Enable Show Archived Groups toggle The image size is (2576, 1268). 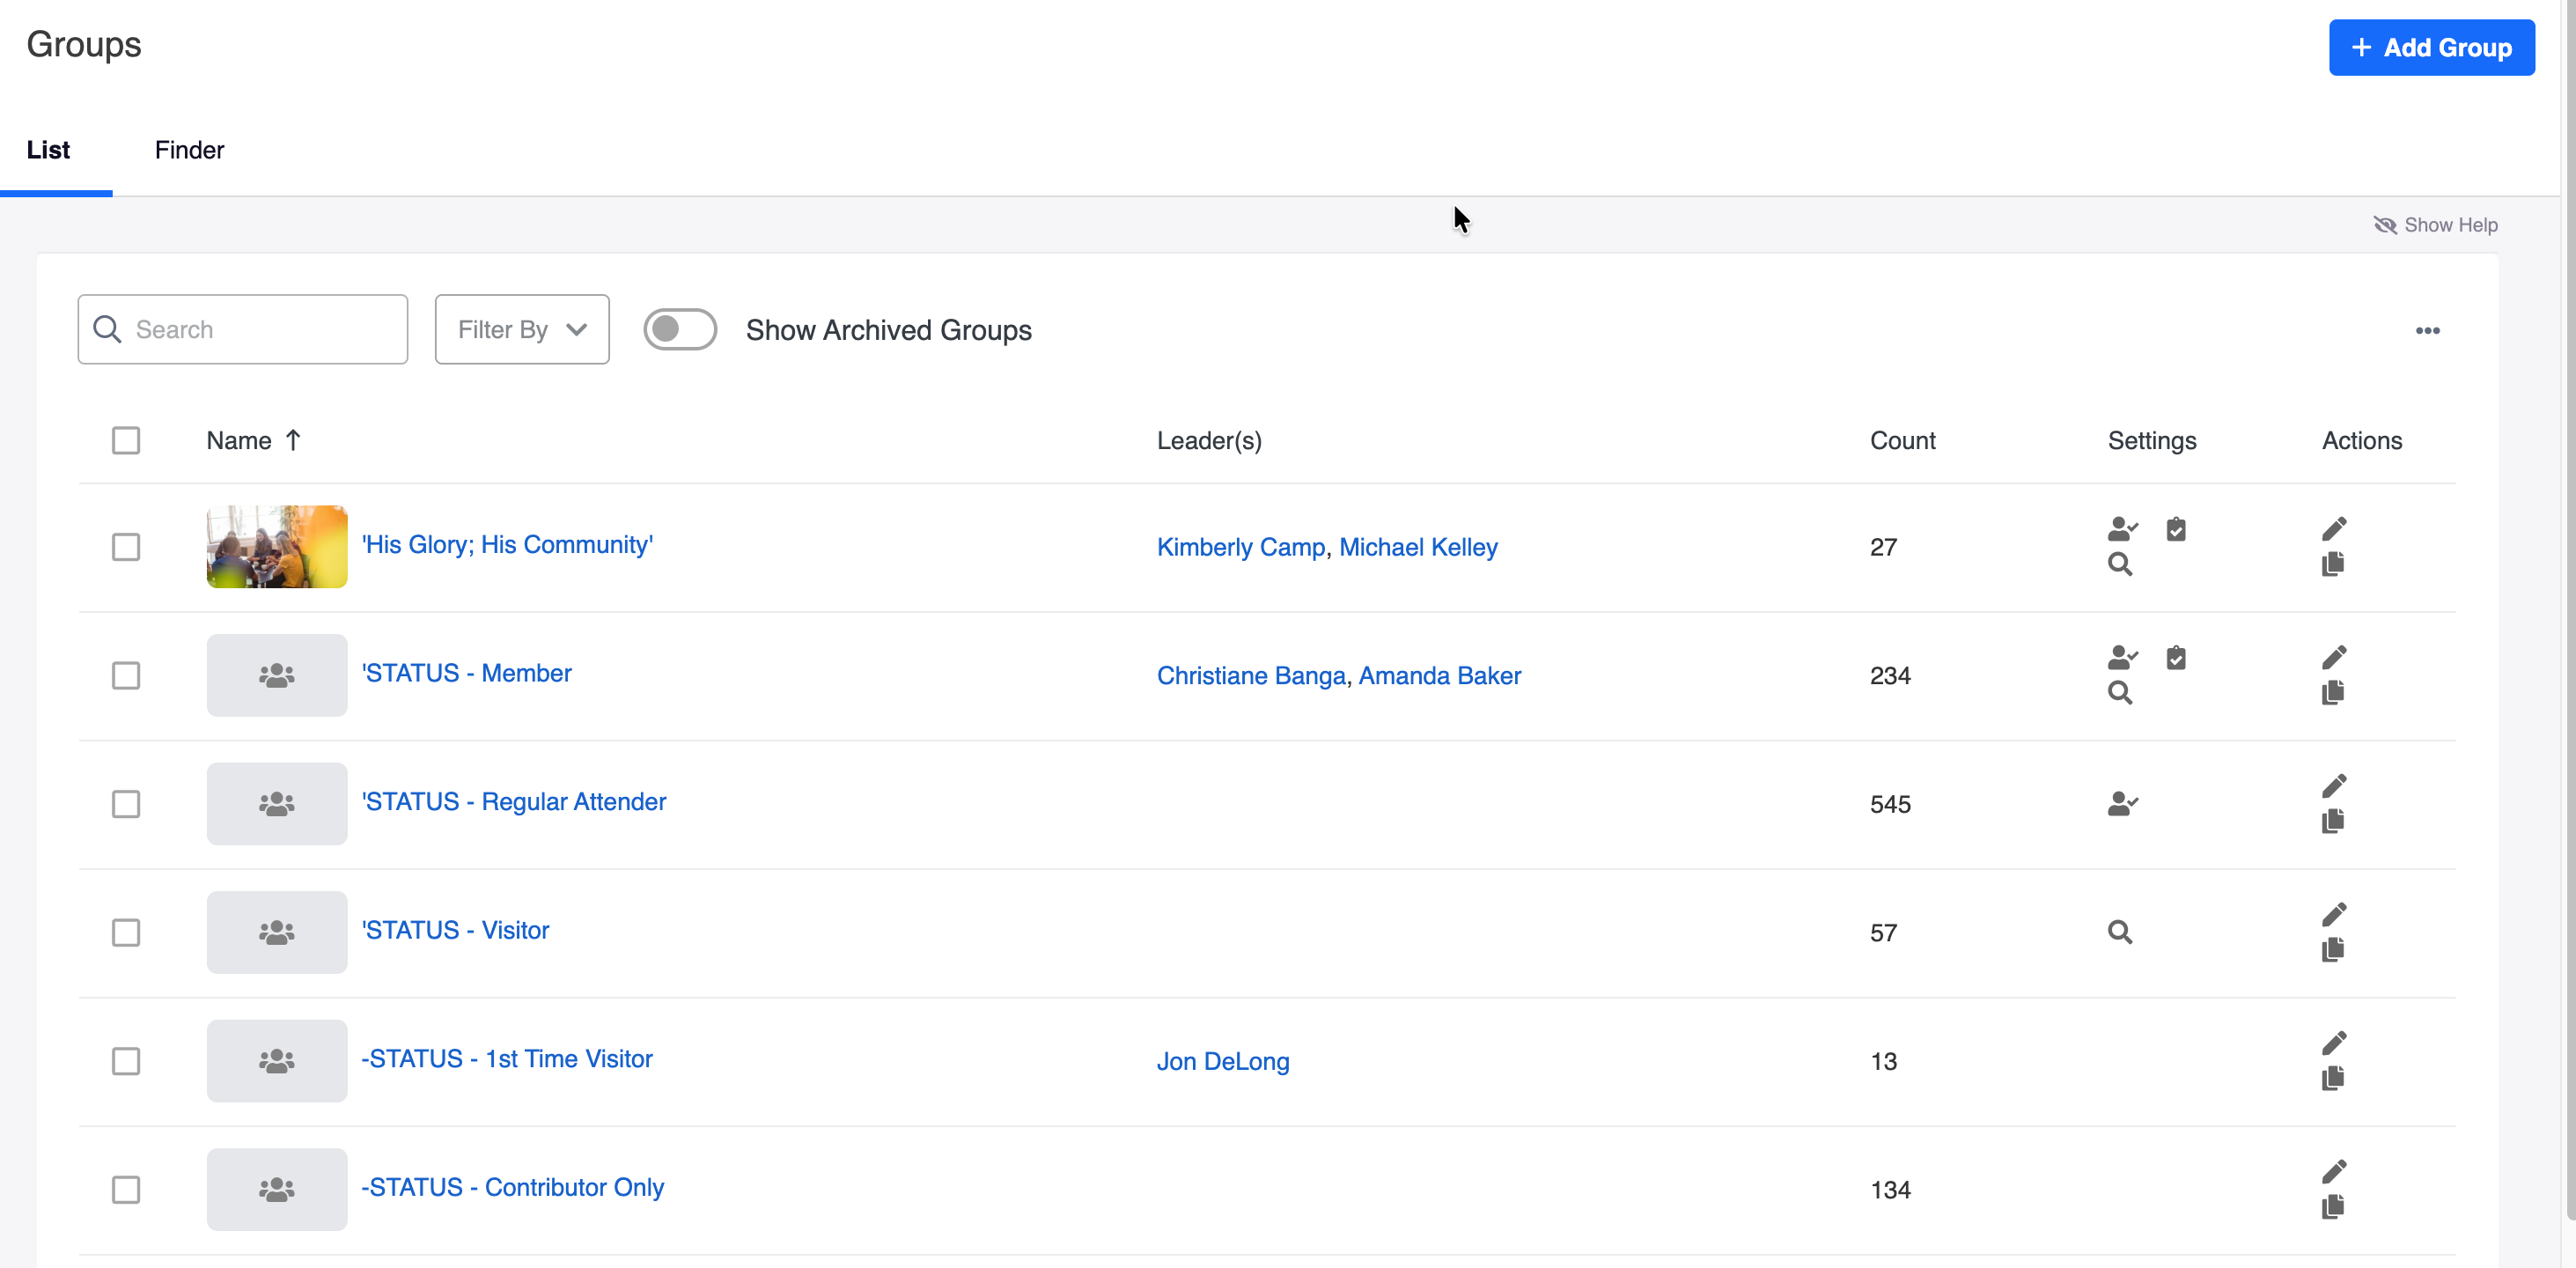(679, 329)
